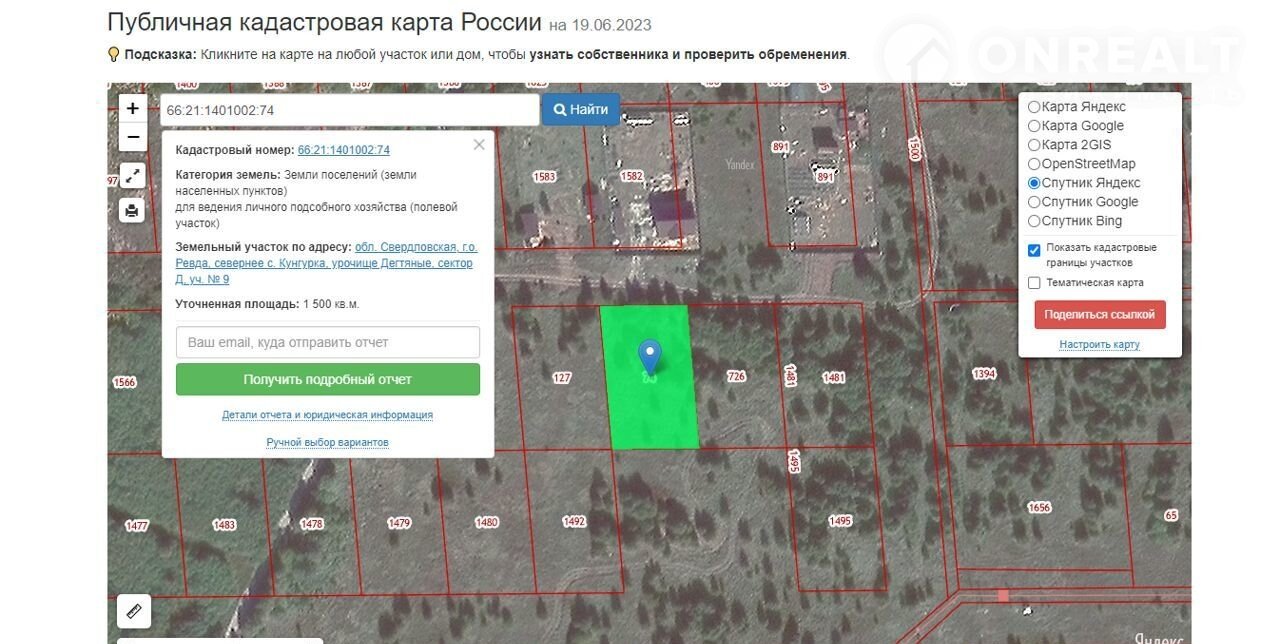
Task: Uncheck Показать кадастровые границы участков
Action: pos(1034,249)
